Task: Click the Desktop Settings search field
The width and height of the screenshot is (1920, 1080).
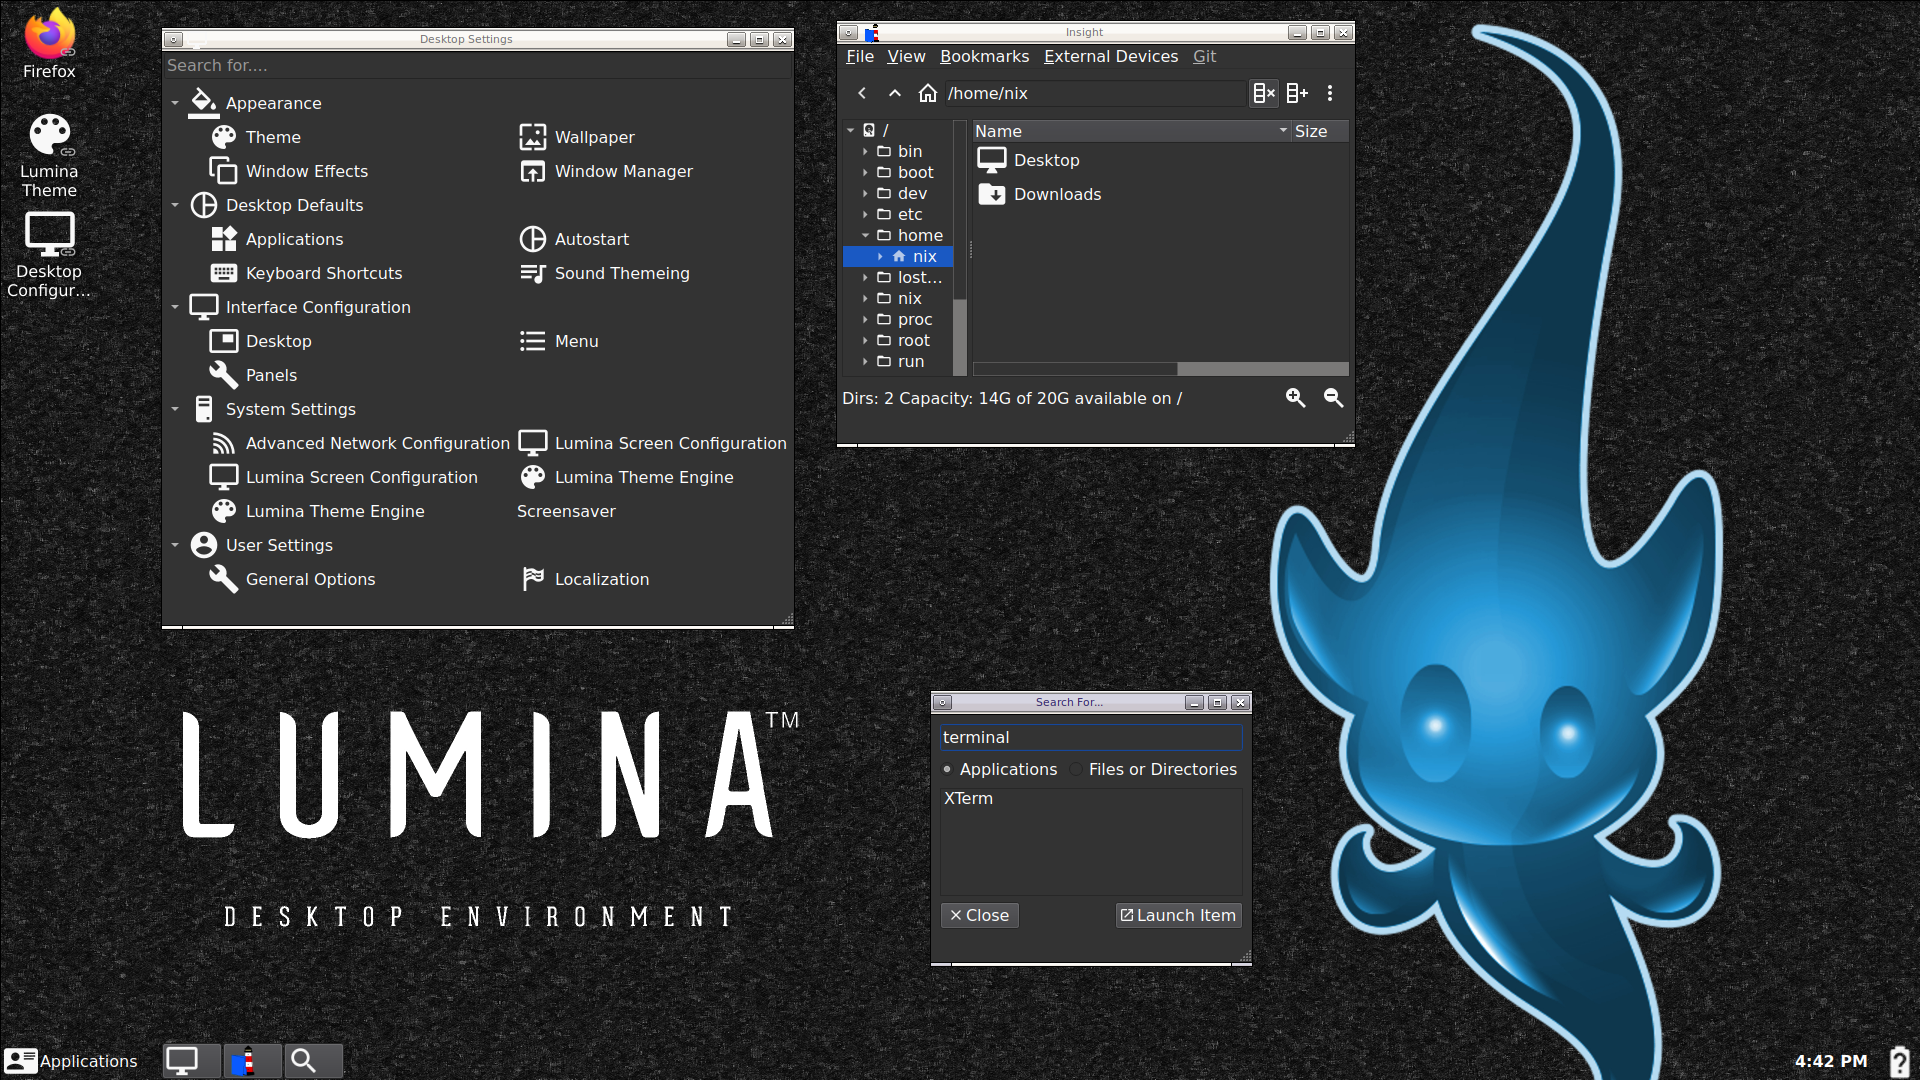Action: pos(476,65)
